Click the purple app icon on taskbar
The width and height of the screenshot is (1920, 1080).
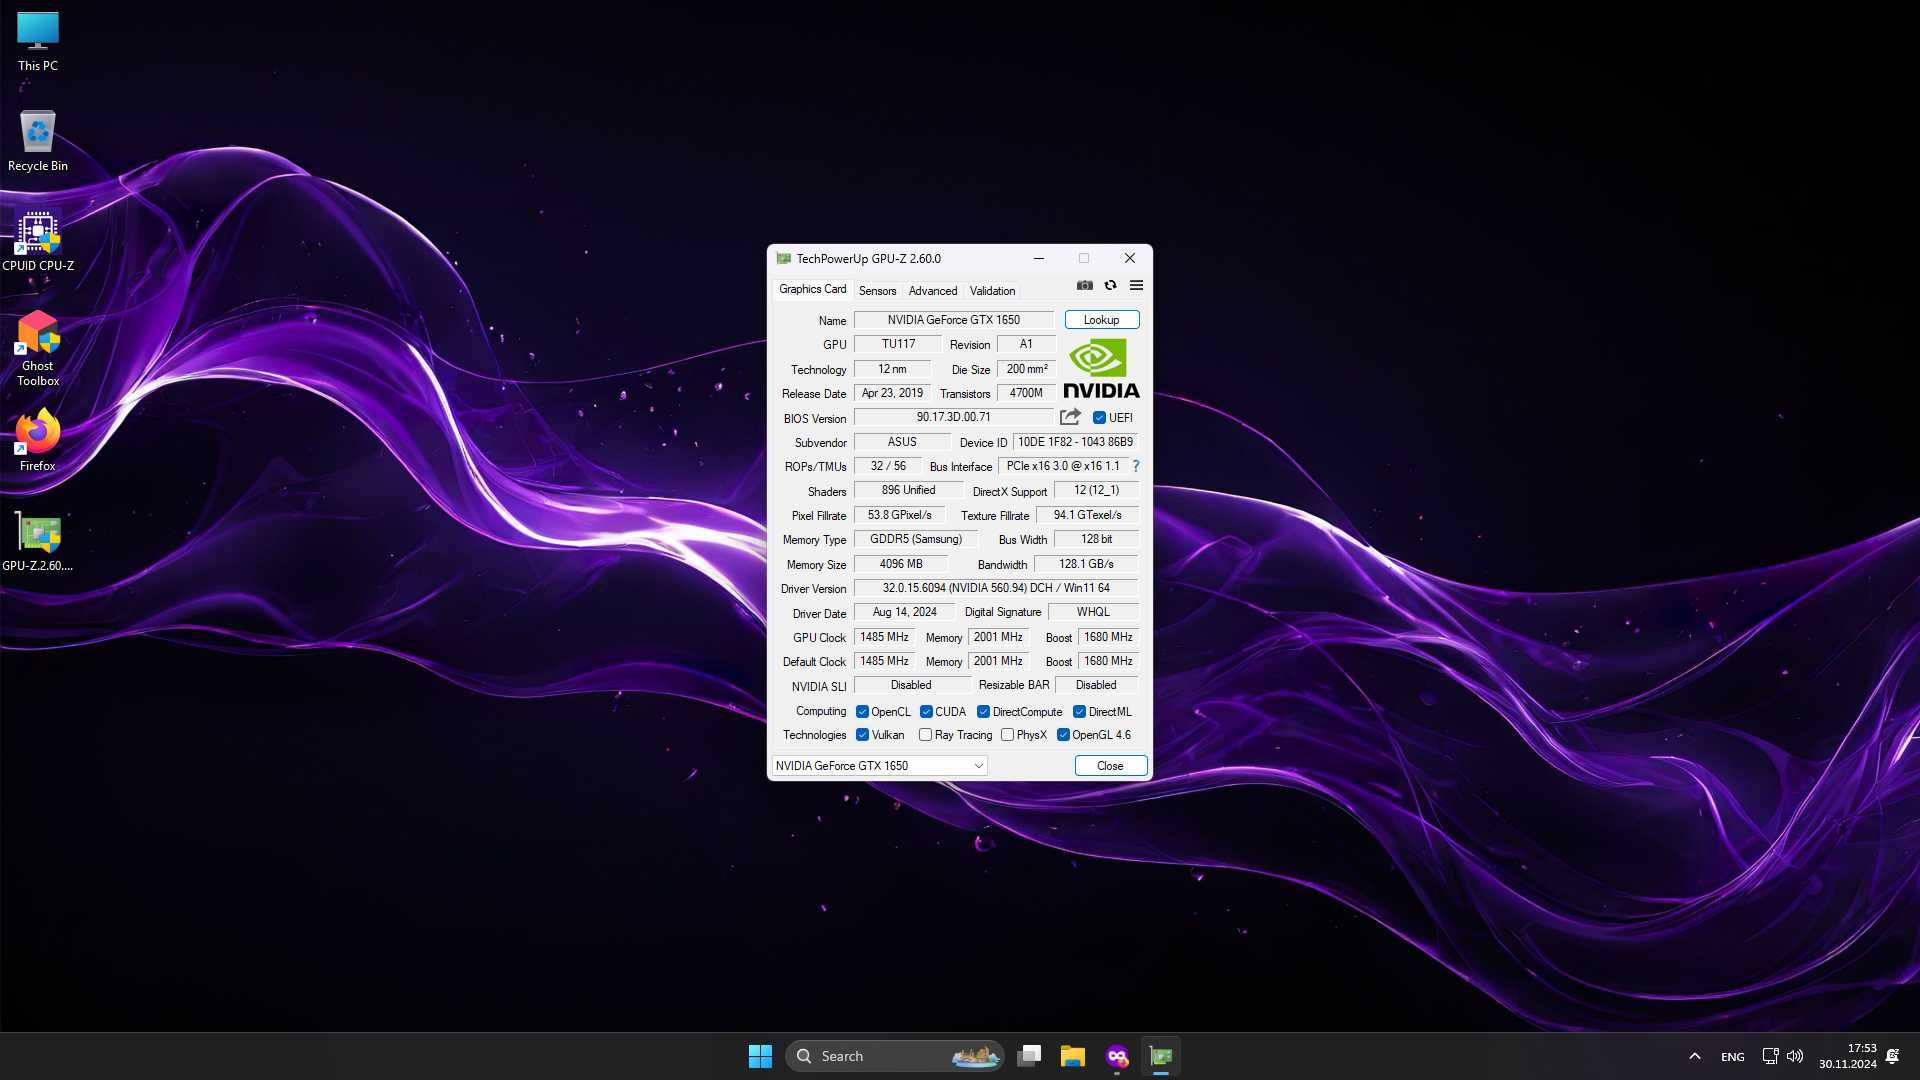pyautogui.click(x=1117, y=1056)
